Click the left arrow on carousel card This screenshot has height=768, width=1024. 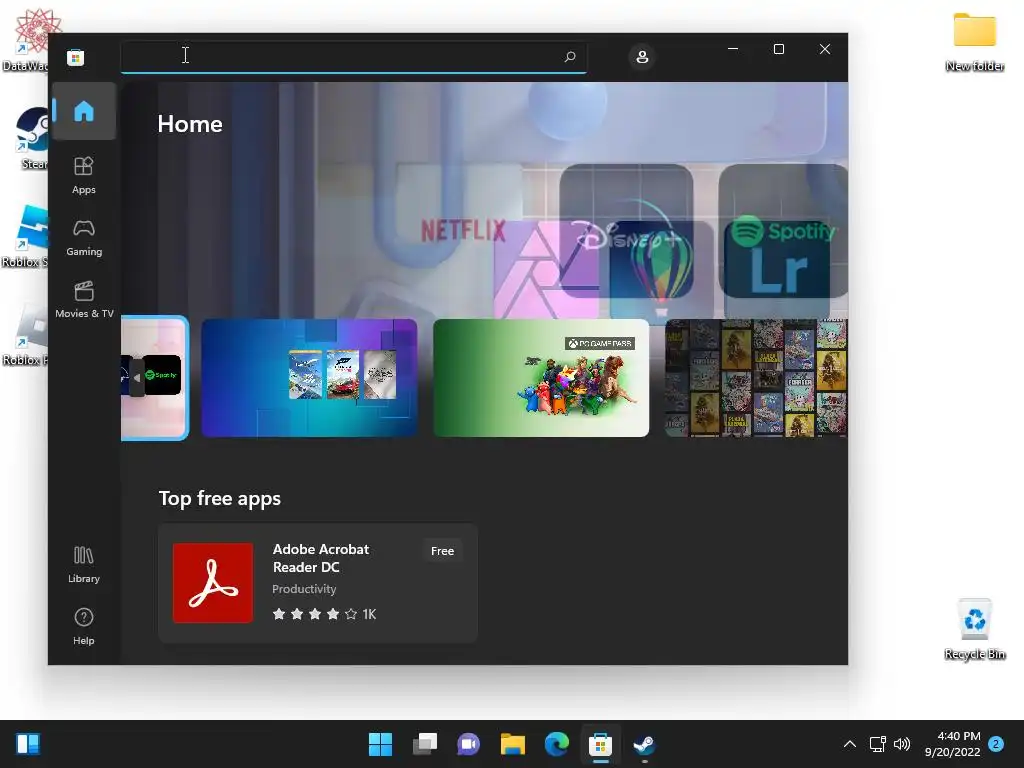(136, 377)
